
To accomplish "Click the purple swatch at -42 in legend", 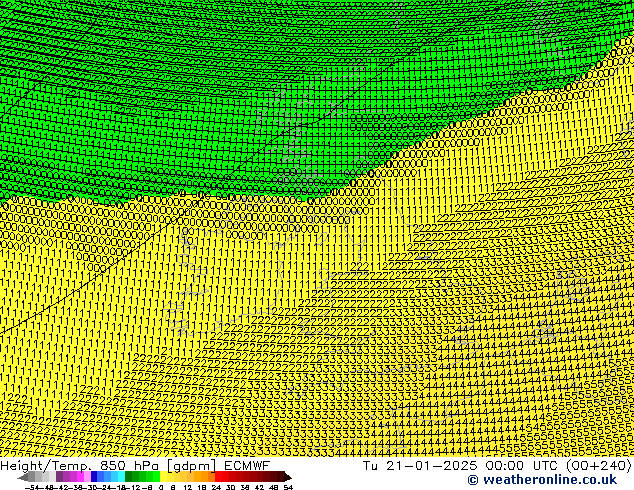I will coord(59,476).
